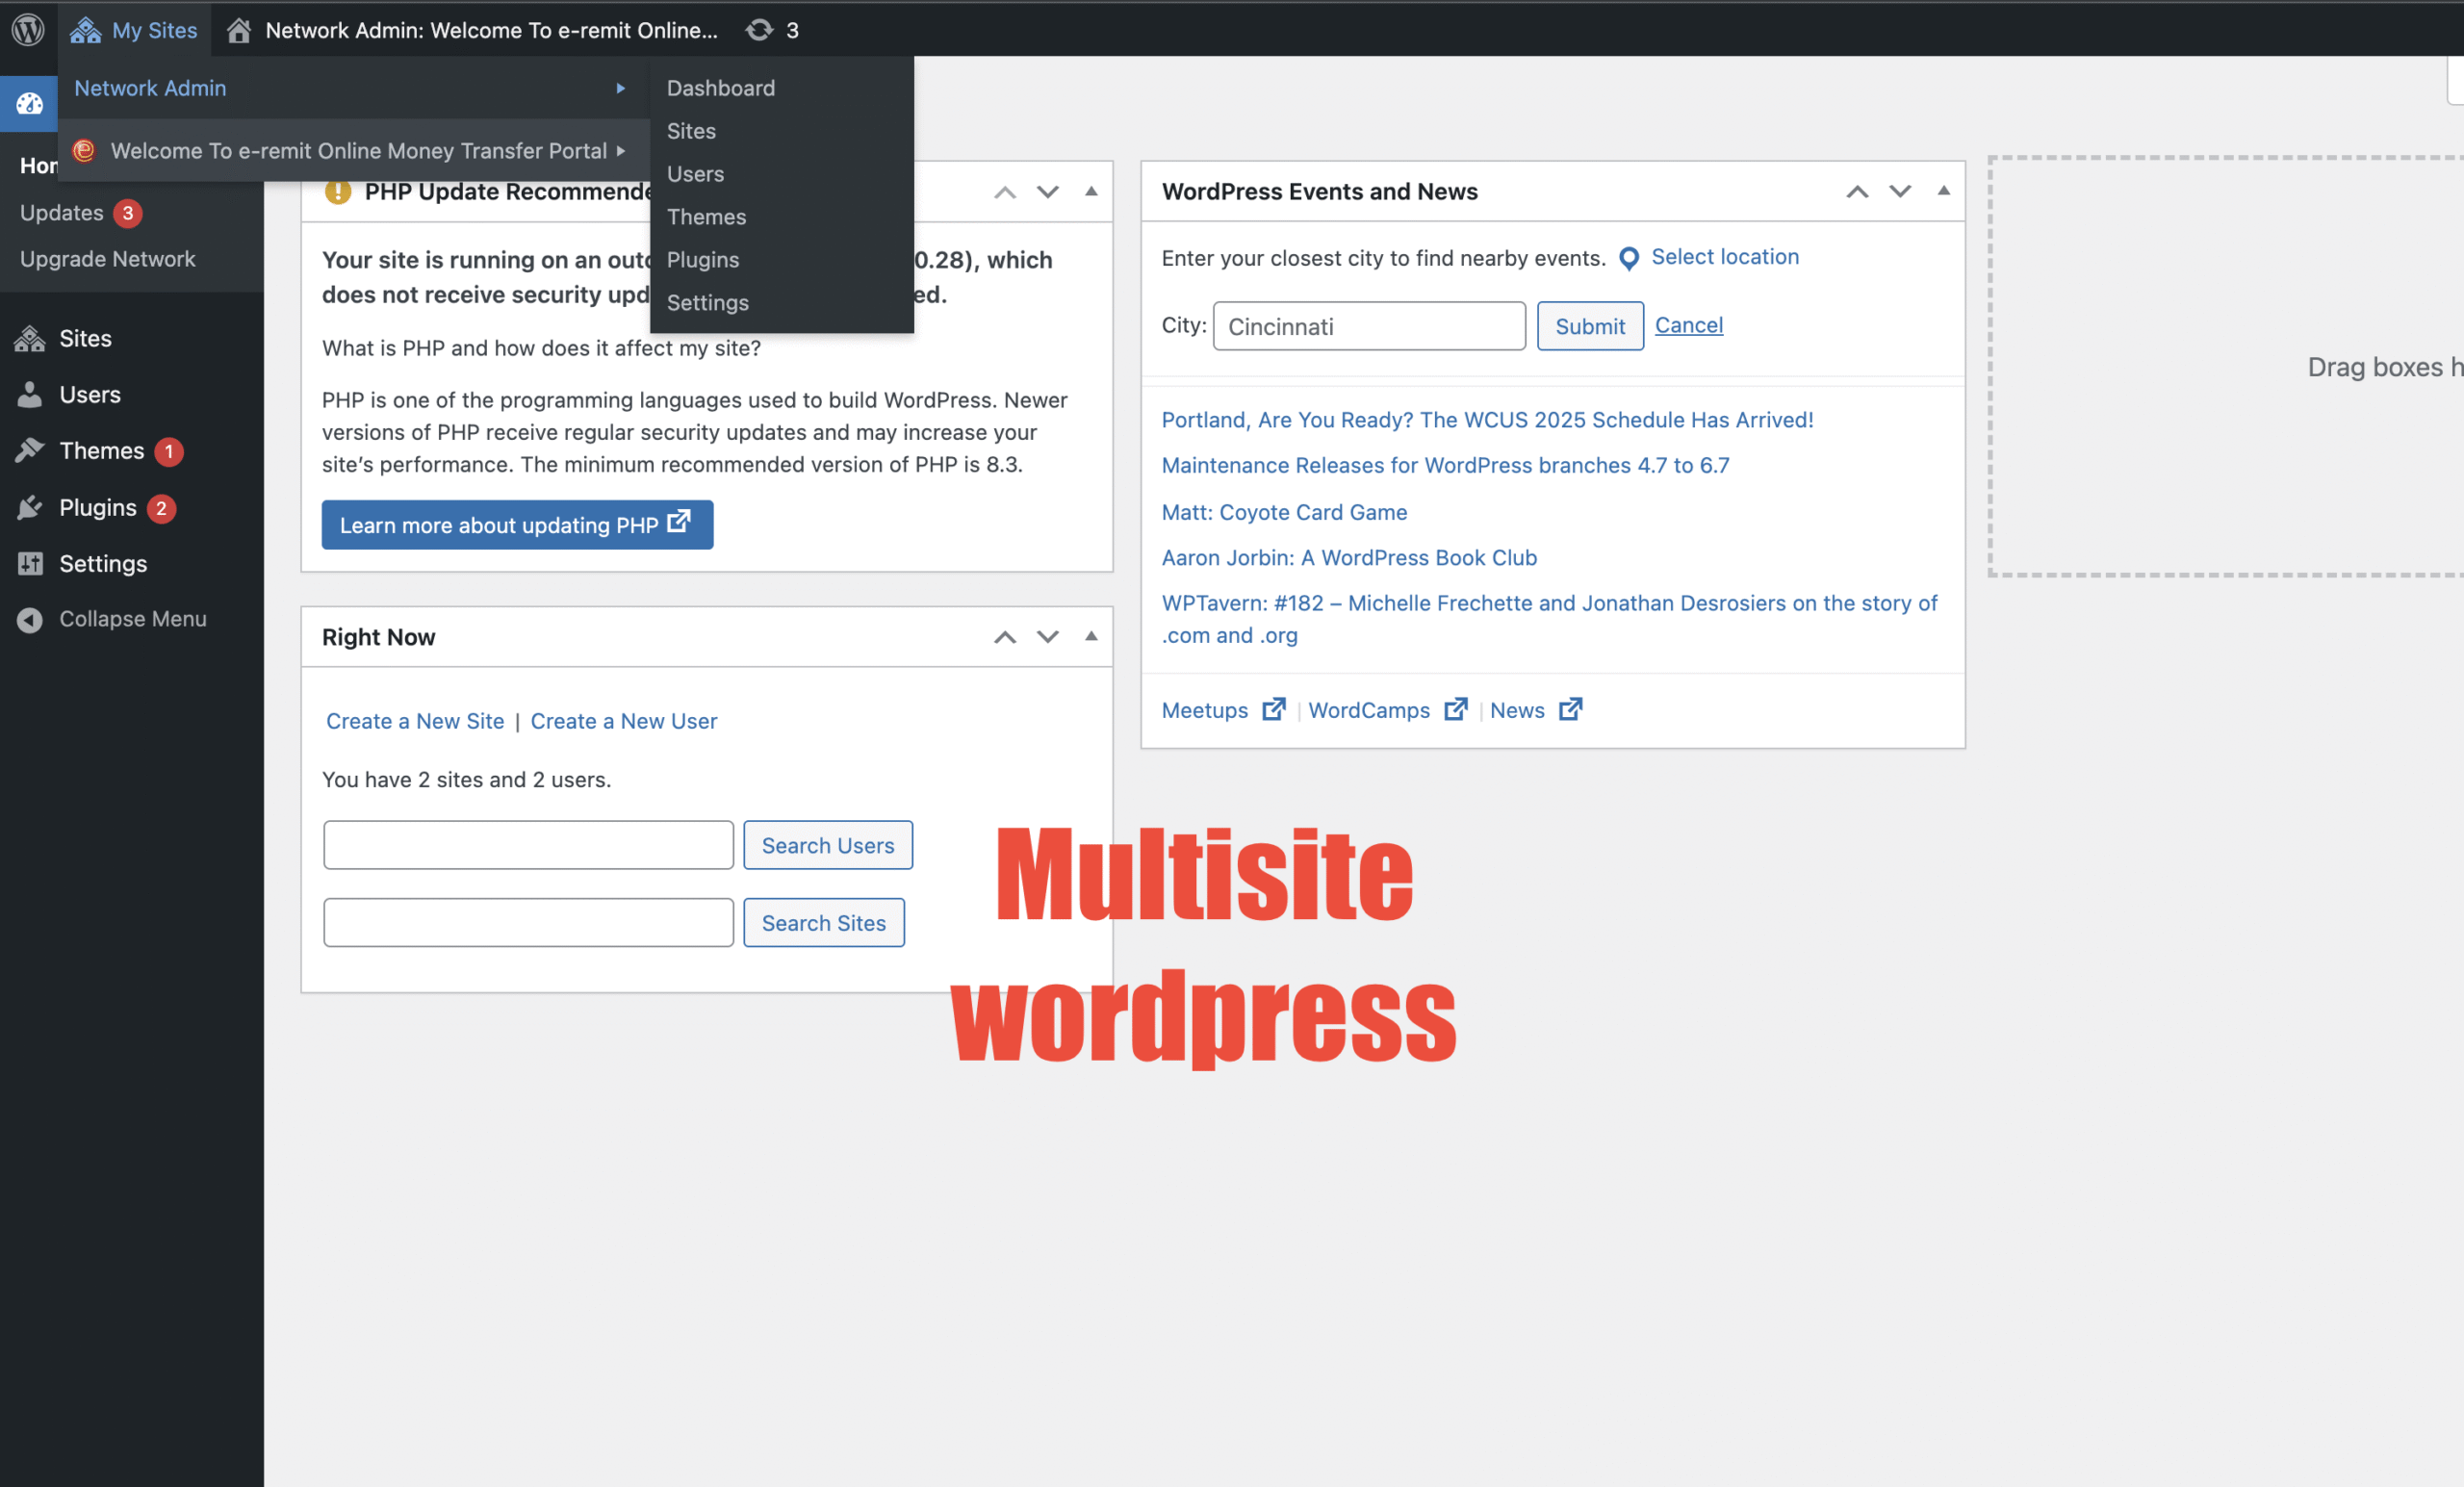Open Upgrade Network in sidebar
Screen dimensions: 2464x1487
(x=108, y=259)
